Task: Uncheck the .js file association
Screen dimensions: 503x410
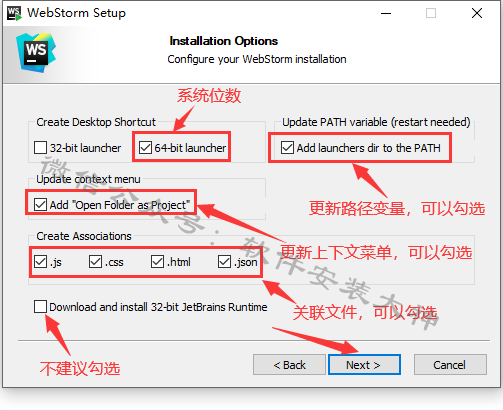Action: coord(40,262)
